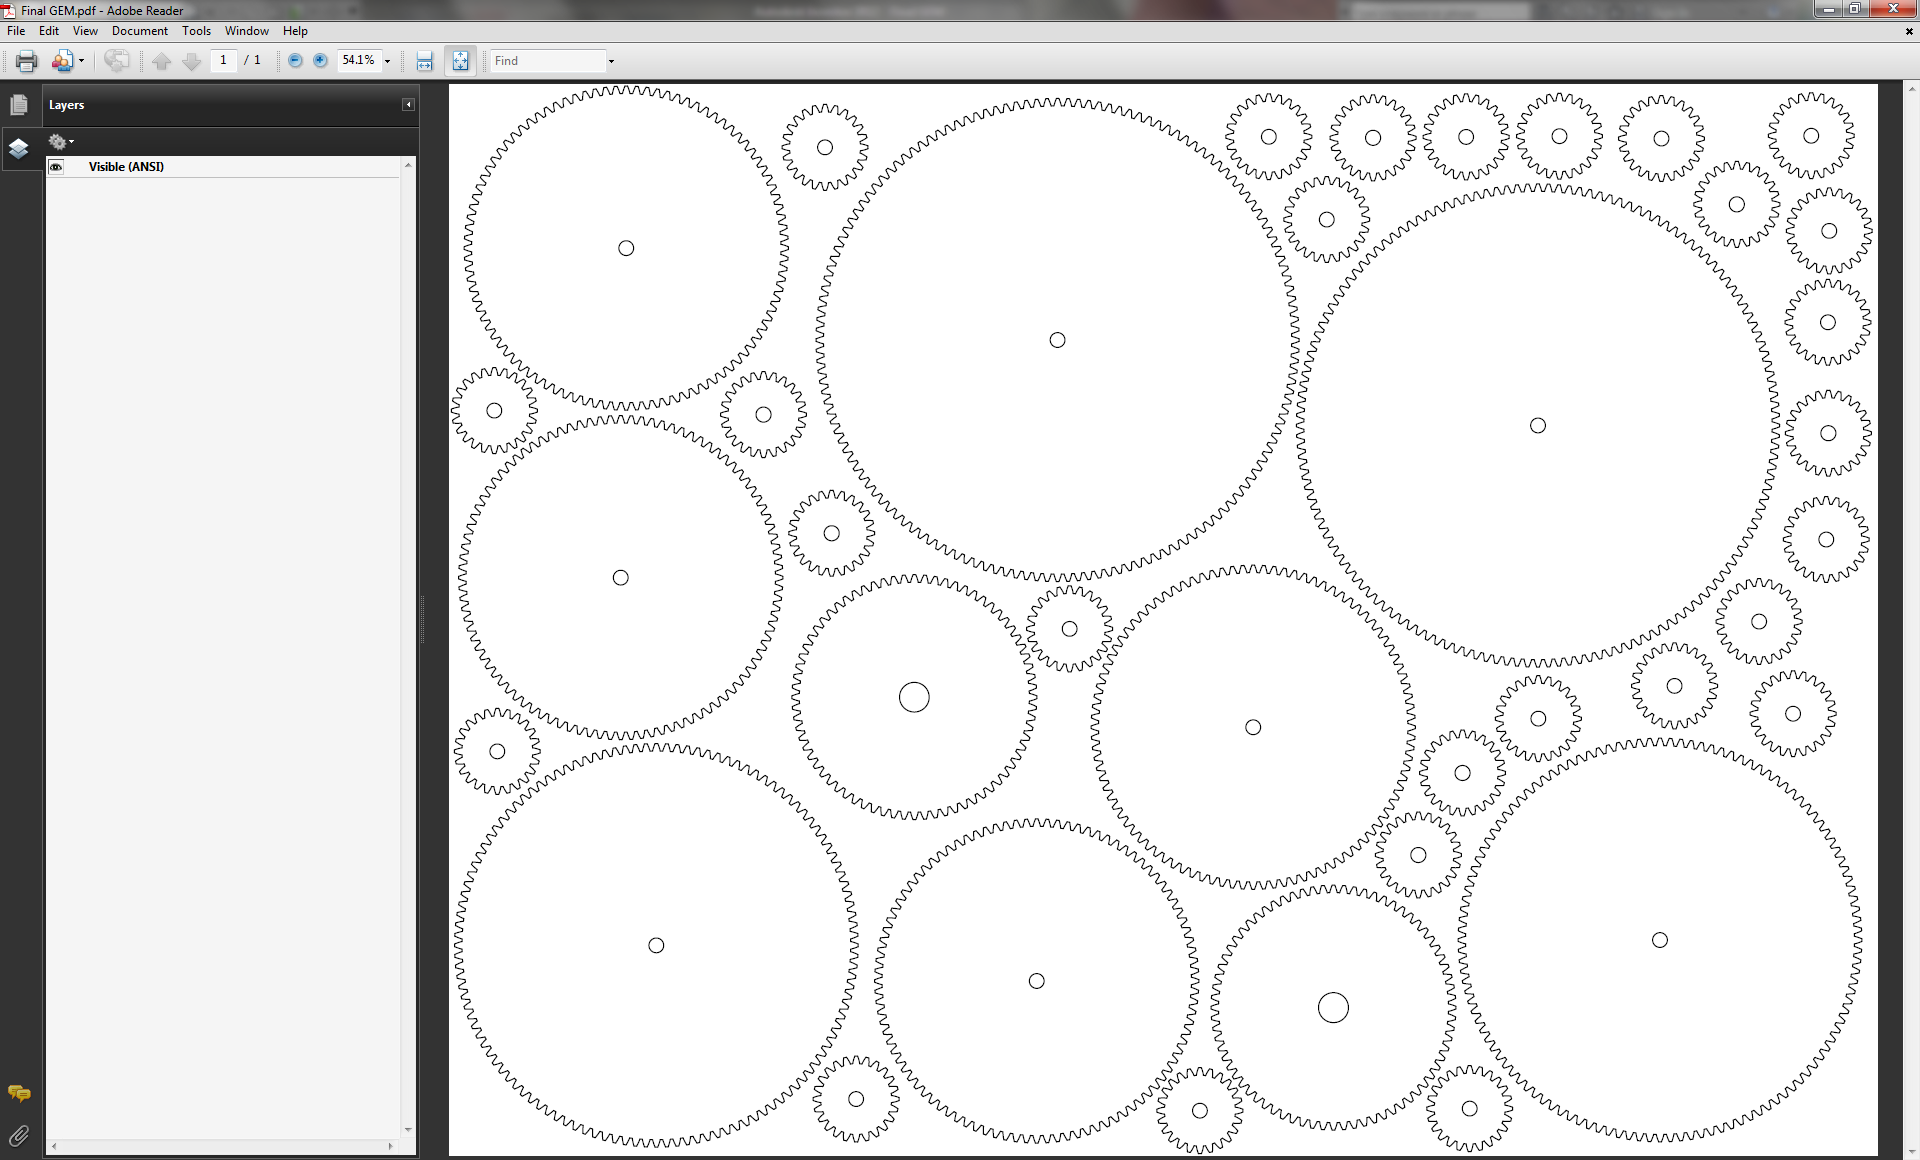Click the 54.1% zoom value field

tap(359, 60)
